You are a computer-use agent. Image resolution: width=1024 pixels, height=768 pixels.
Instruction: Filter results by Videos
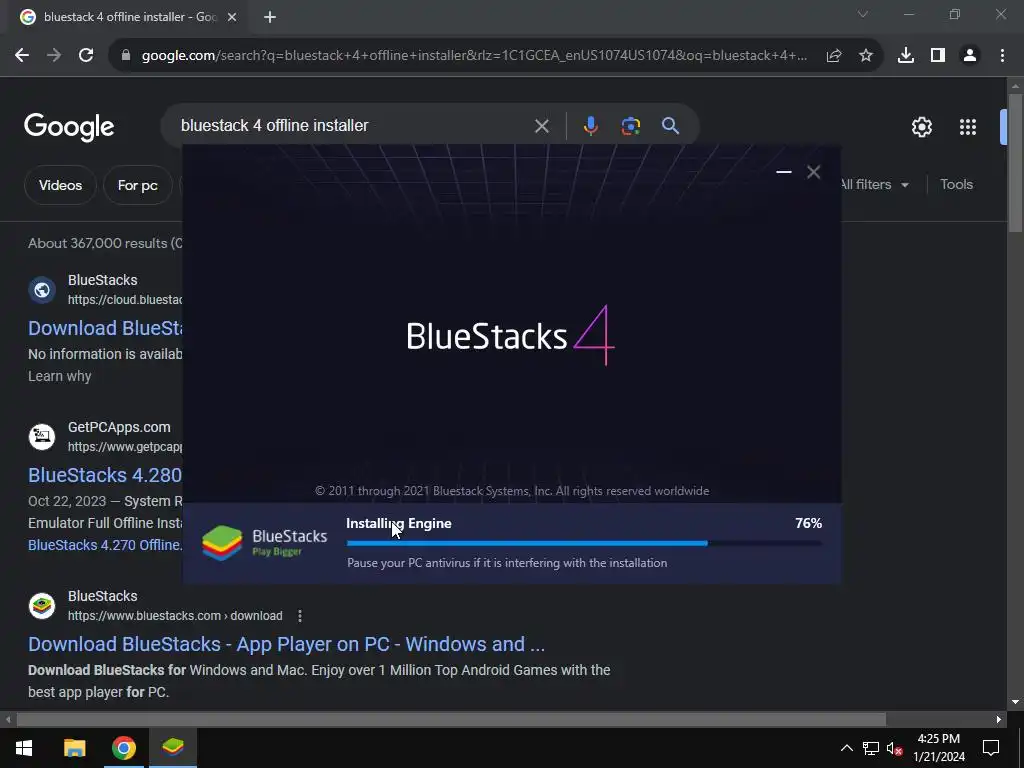[60, 185]
